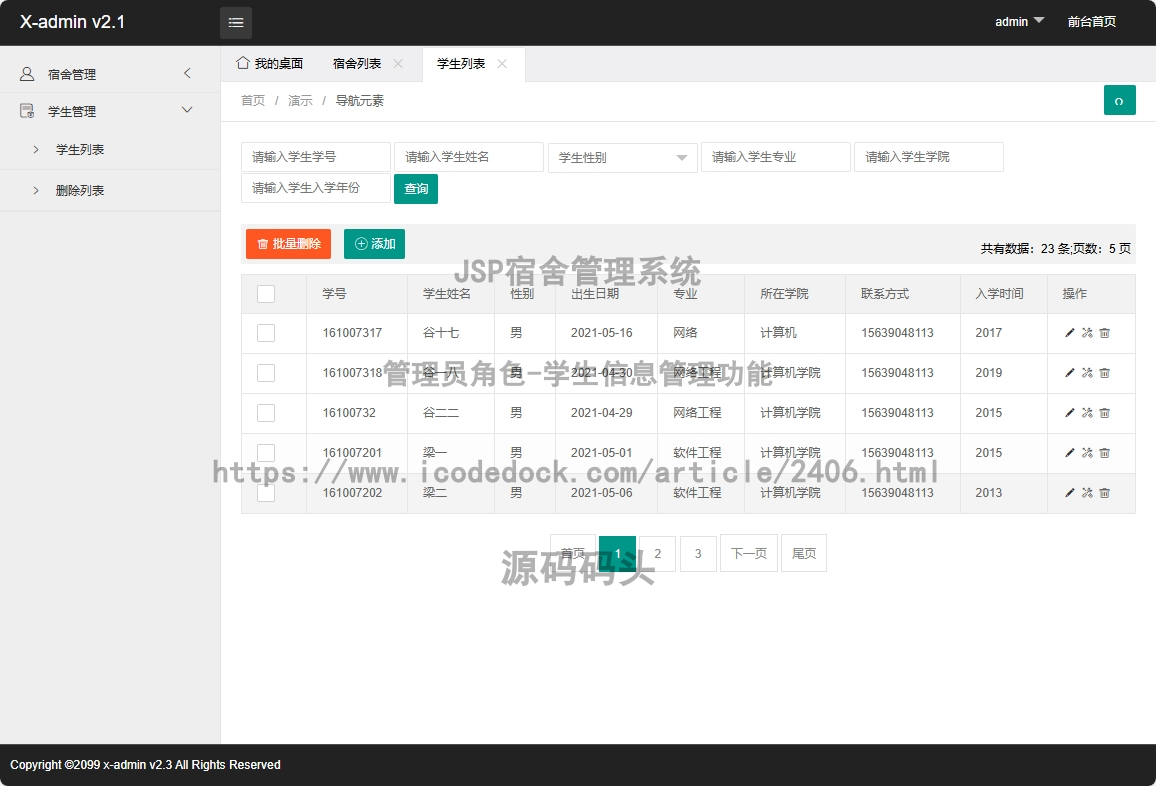The image size is (1156, 786).
Task: Click the trash icon for student 161007317
Action: coord(1104,333)
